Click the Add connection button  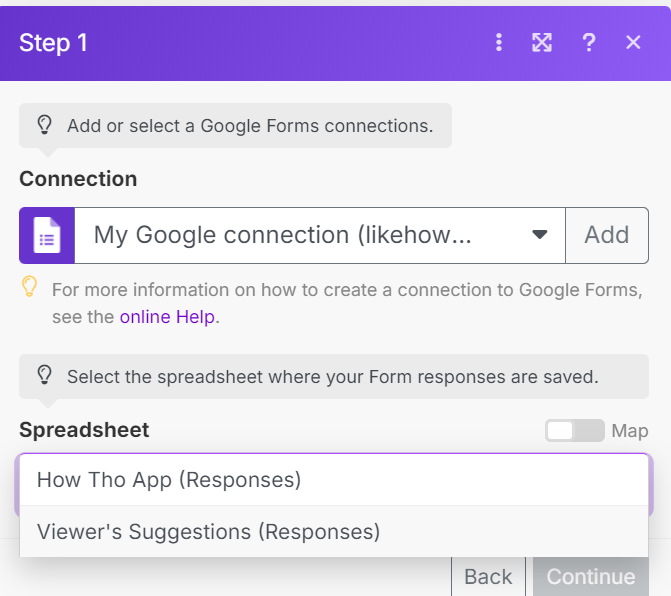(x=607, y=235)
